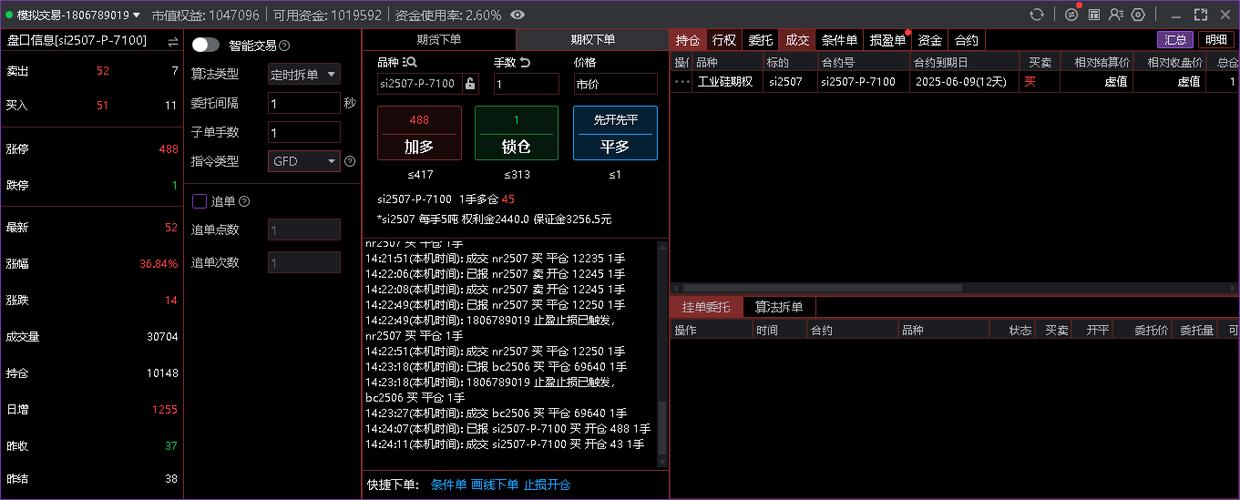The height and width of the screenshot is (500, 1240).
Task: Switch to 成交 tab
Action: click(797, 40)
